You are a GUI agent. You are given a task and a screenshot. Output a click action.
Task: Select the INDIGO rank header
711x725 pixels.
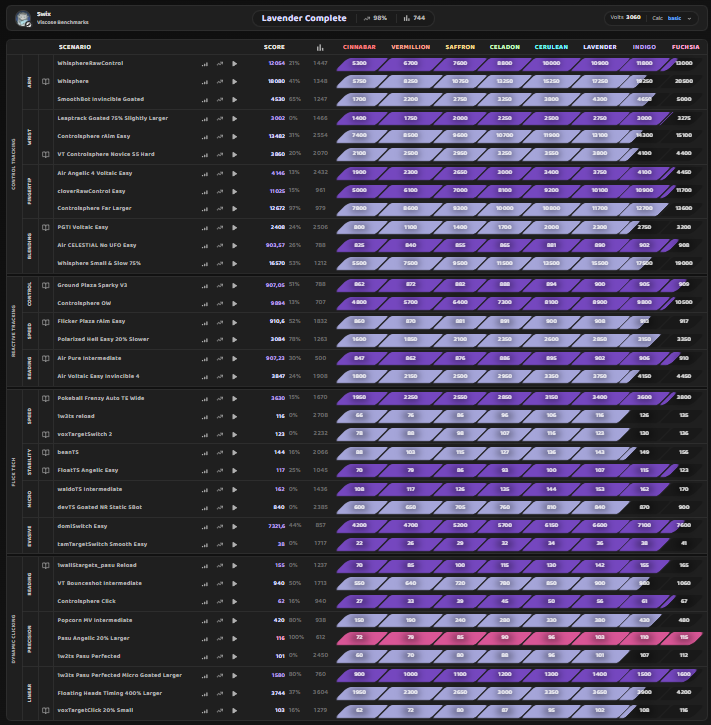[x=644, y=47]
